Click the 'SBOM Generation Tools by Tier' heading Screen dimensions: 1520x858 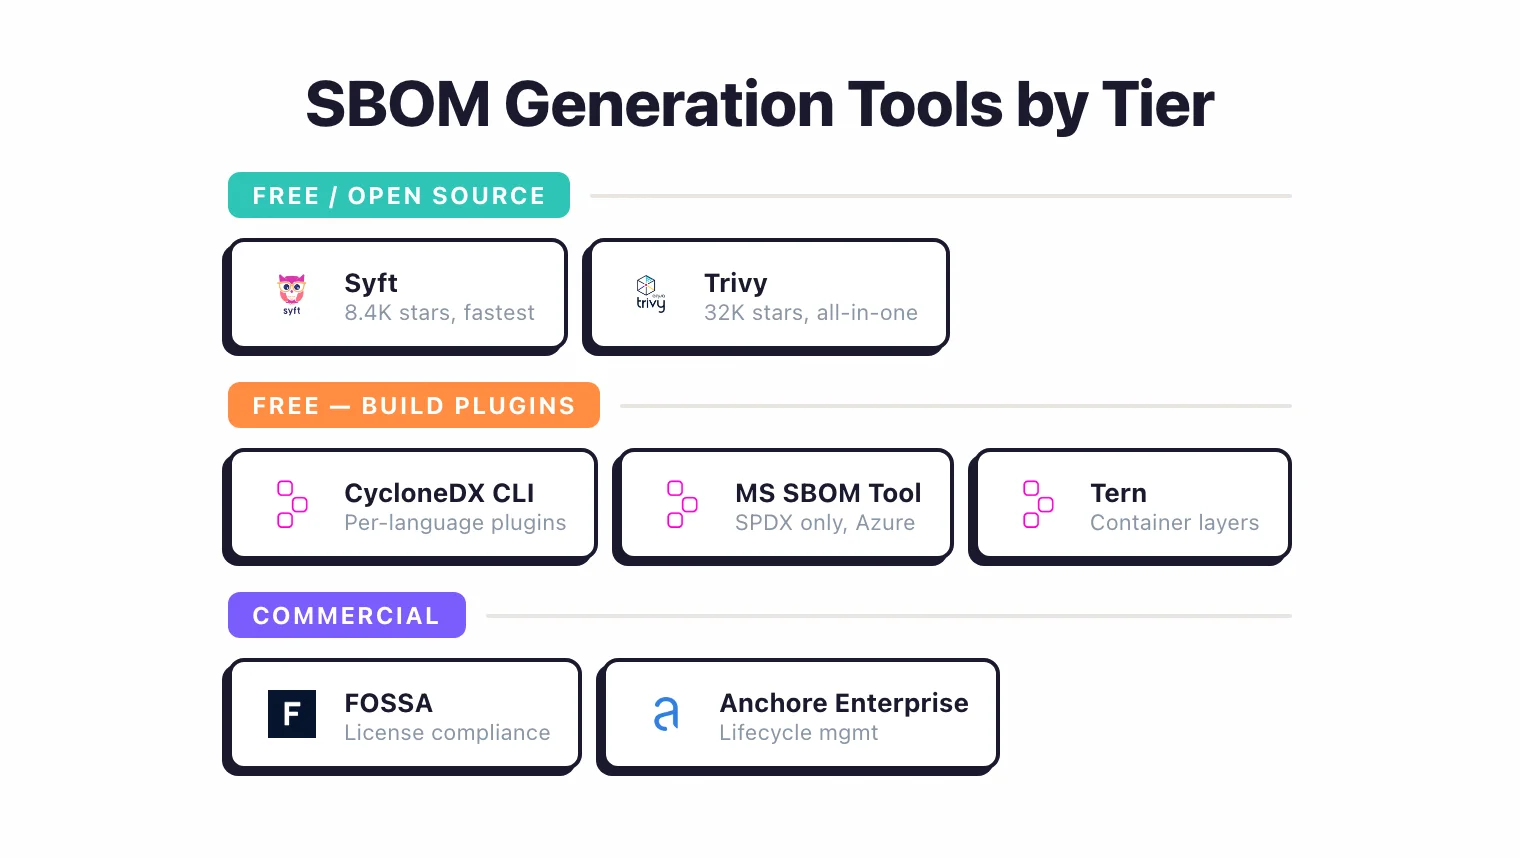[x=759, y=103]
